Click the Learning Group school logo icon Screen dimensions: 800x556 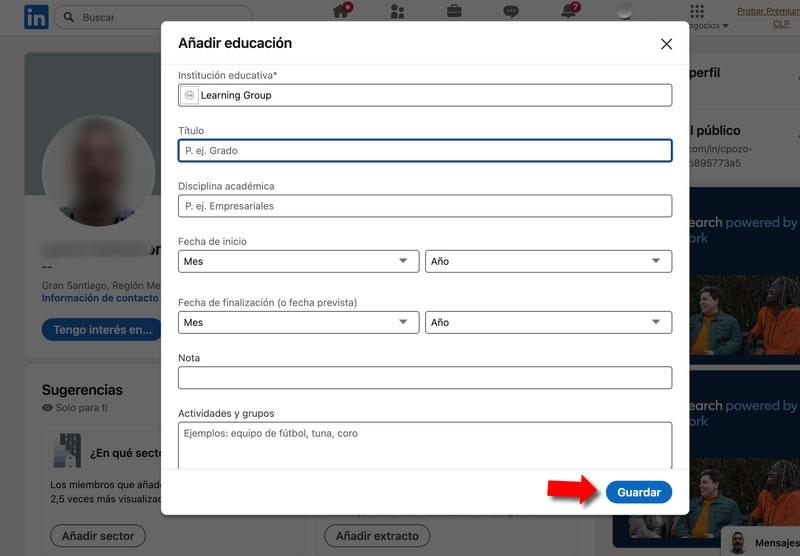coord(189,95)
